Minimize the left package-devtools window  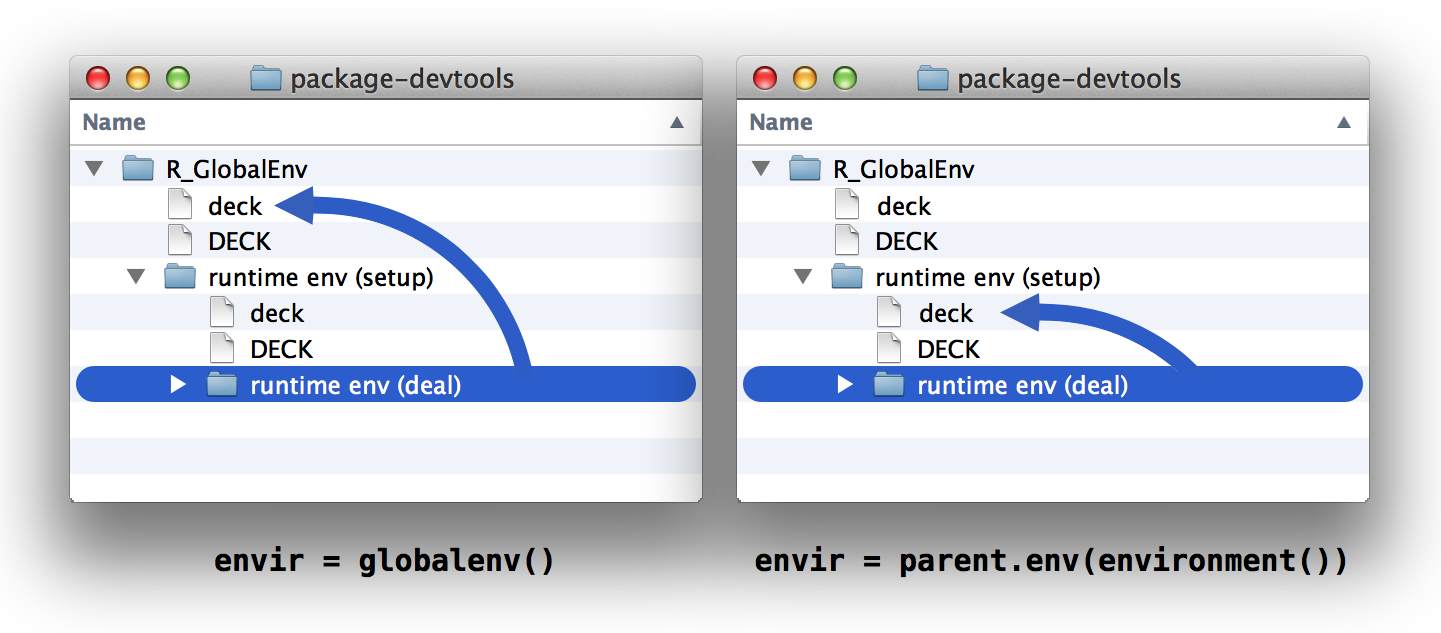coord(138,78)
